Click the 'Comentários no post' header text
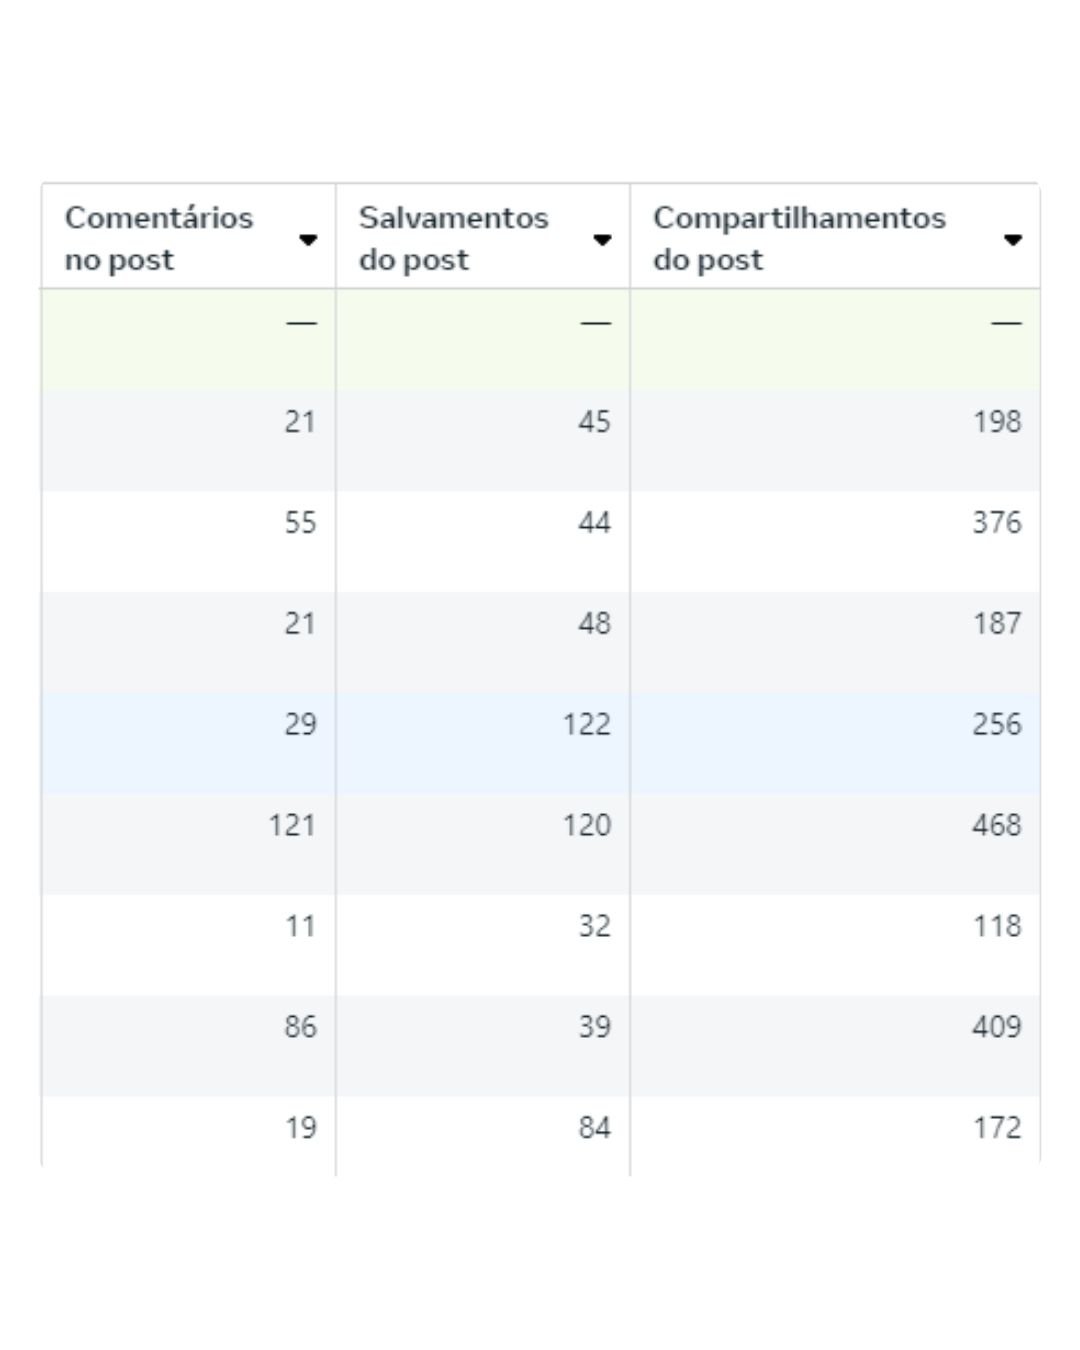Image resolution: width=1080 pixels, height=1350 pixels. tap(158, 238)
